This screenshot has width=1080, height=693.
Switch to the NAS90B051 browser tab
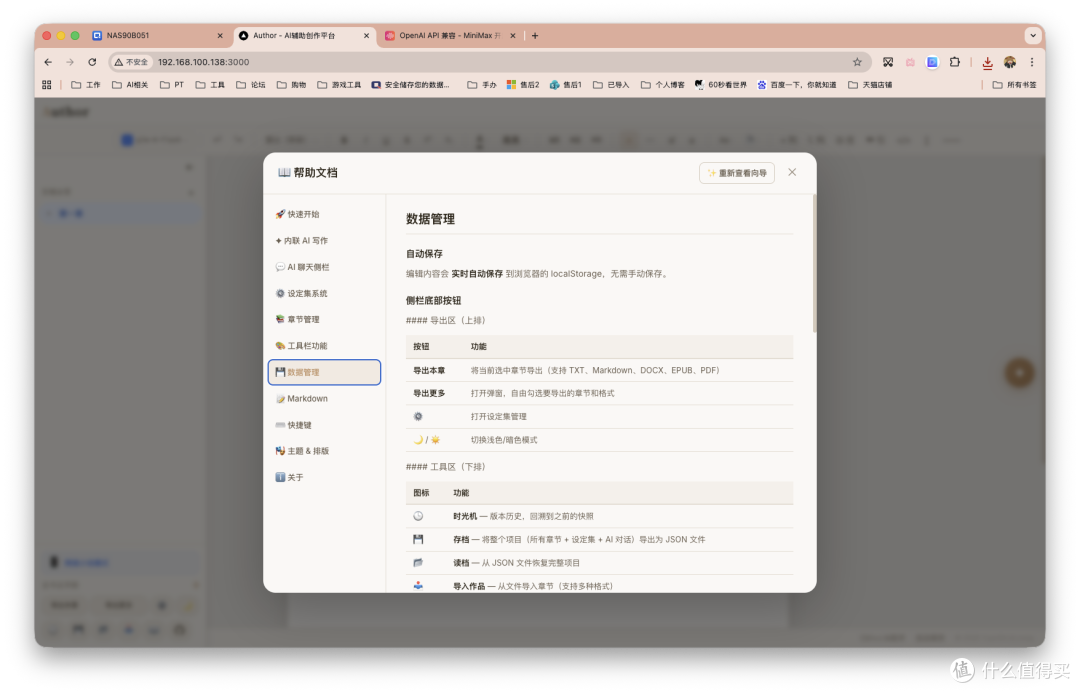(x=157, y=35)
